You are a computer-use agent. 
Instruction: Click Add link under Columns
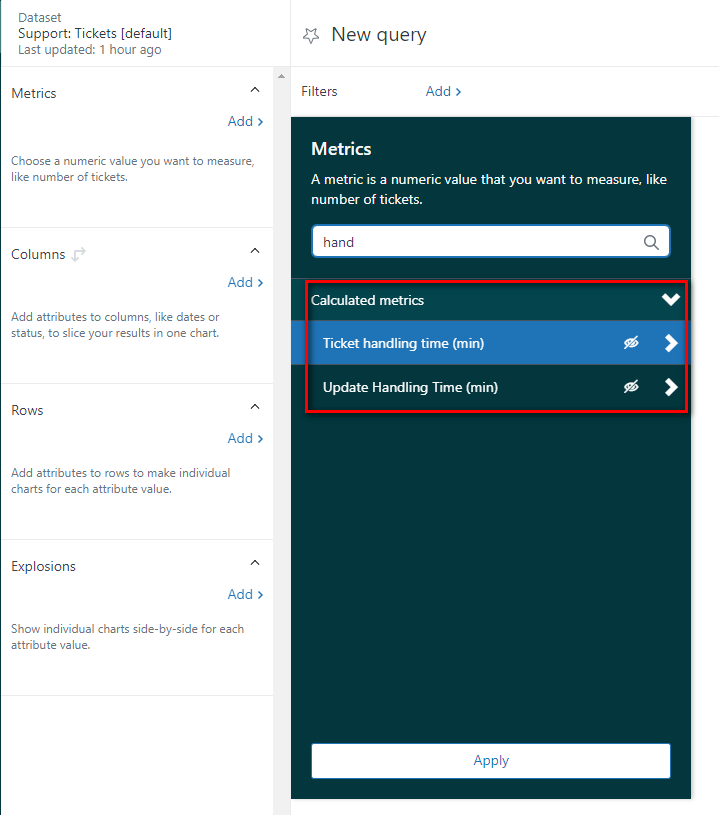coord(245,282)
